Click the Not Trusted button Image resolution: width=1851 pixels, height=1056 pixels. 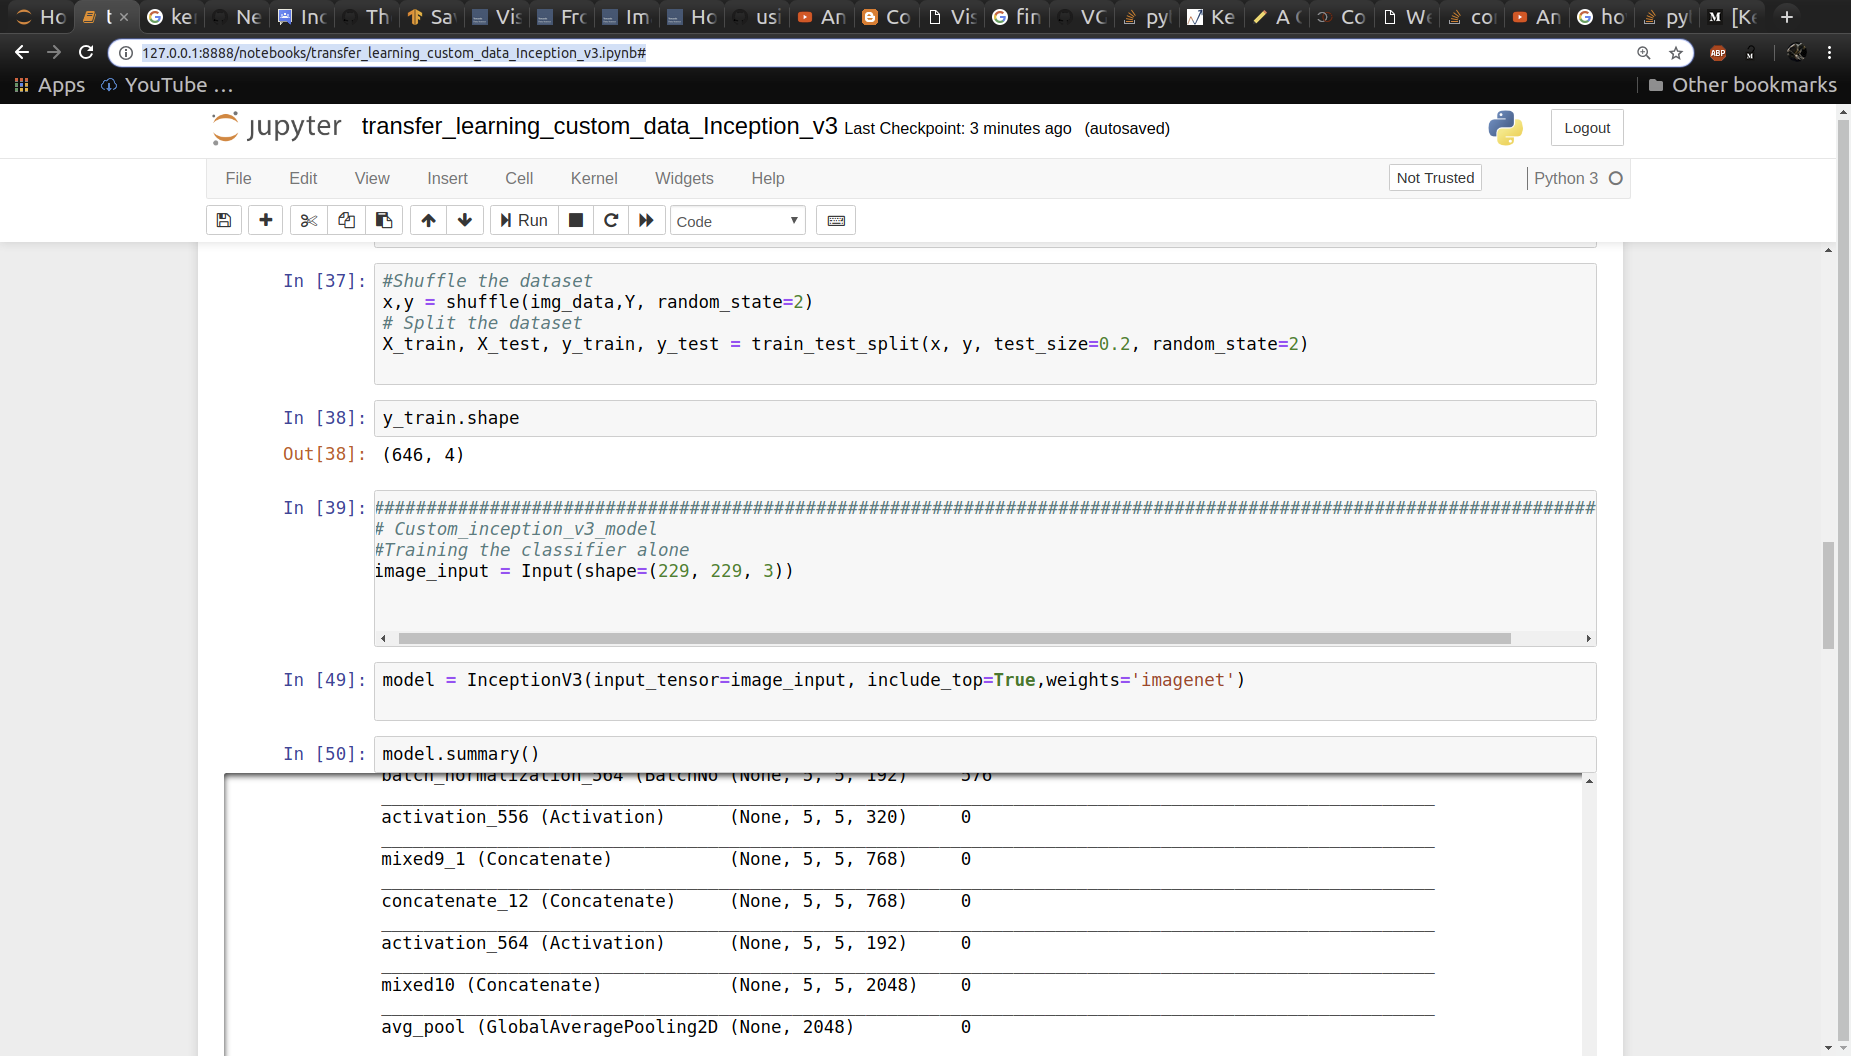click(1435, 177)
